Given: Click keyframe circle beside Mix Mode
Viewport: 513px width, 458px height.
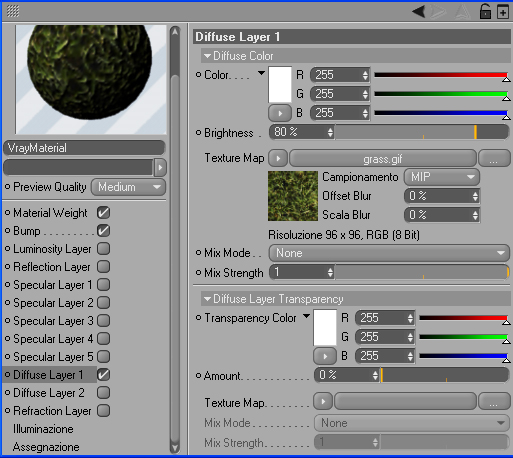Looking at the screenshot, I should tap(198, 253).
